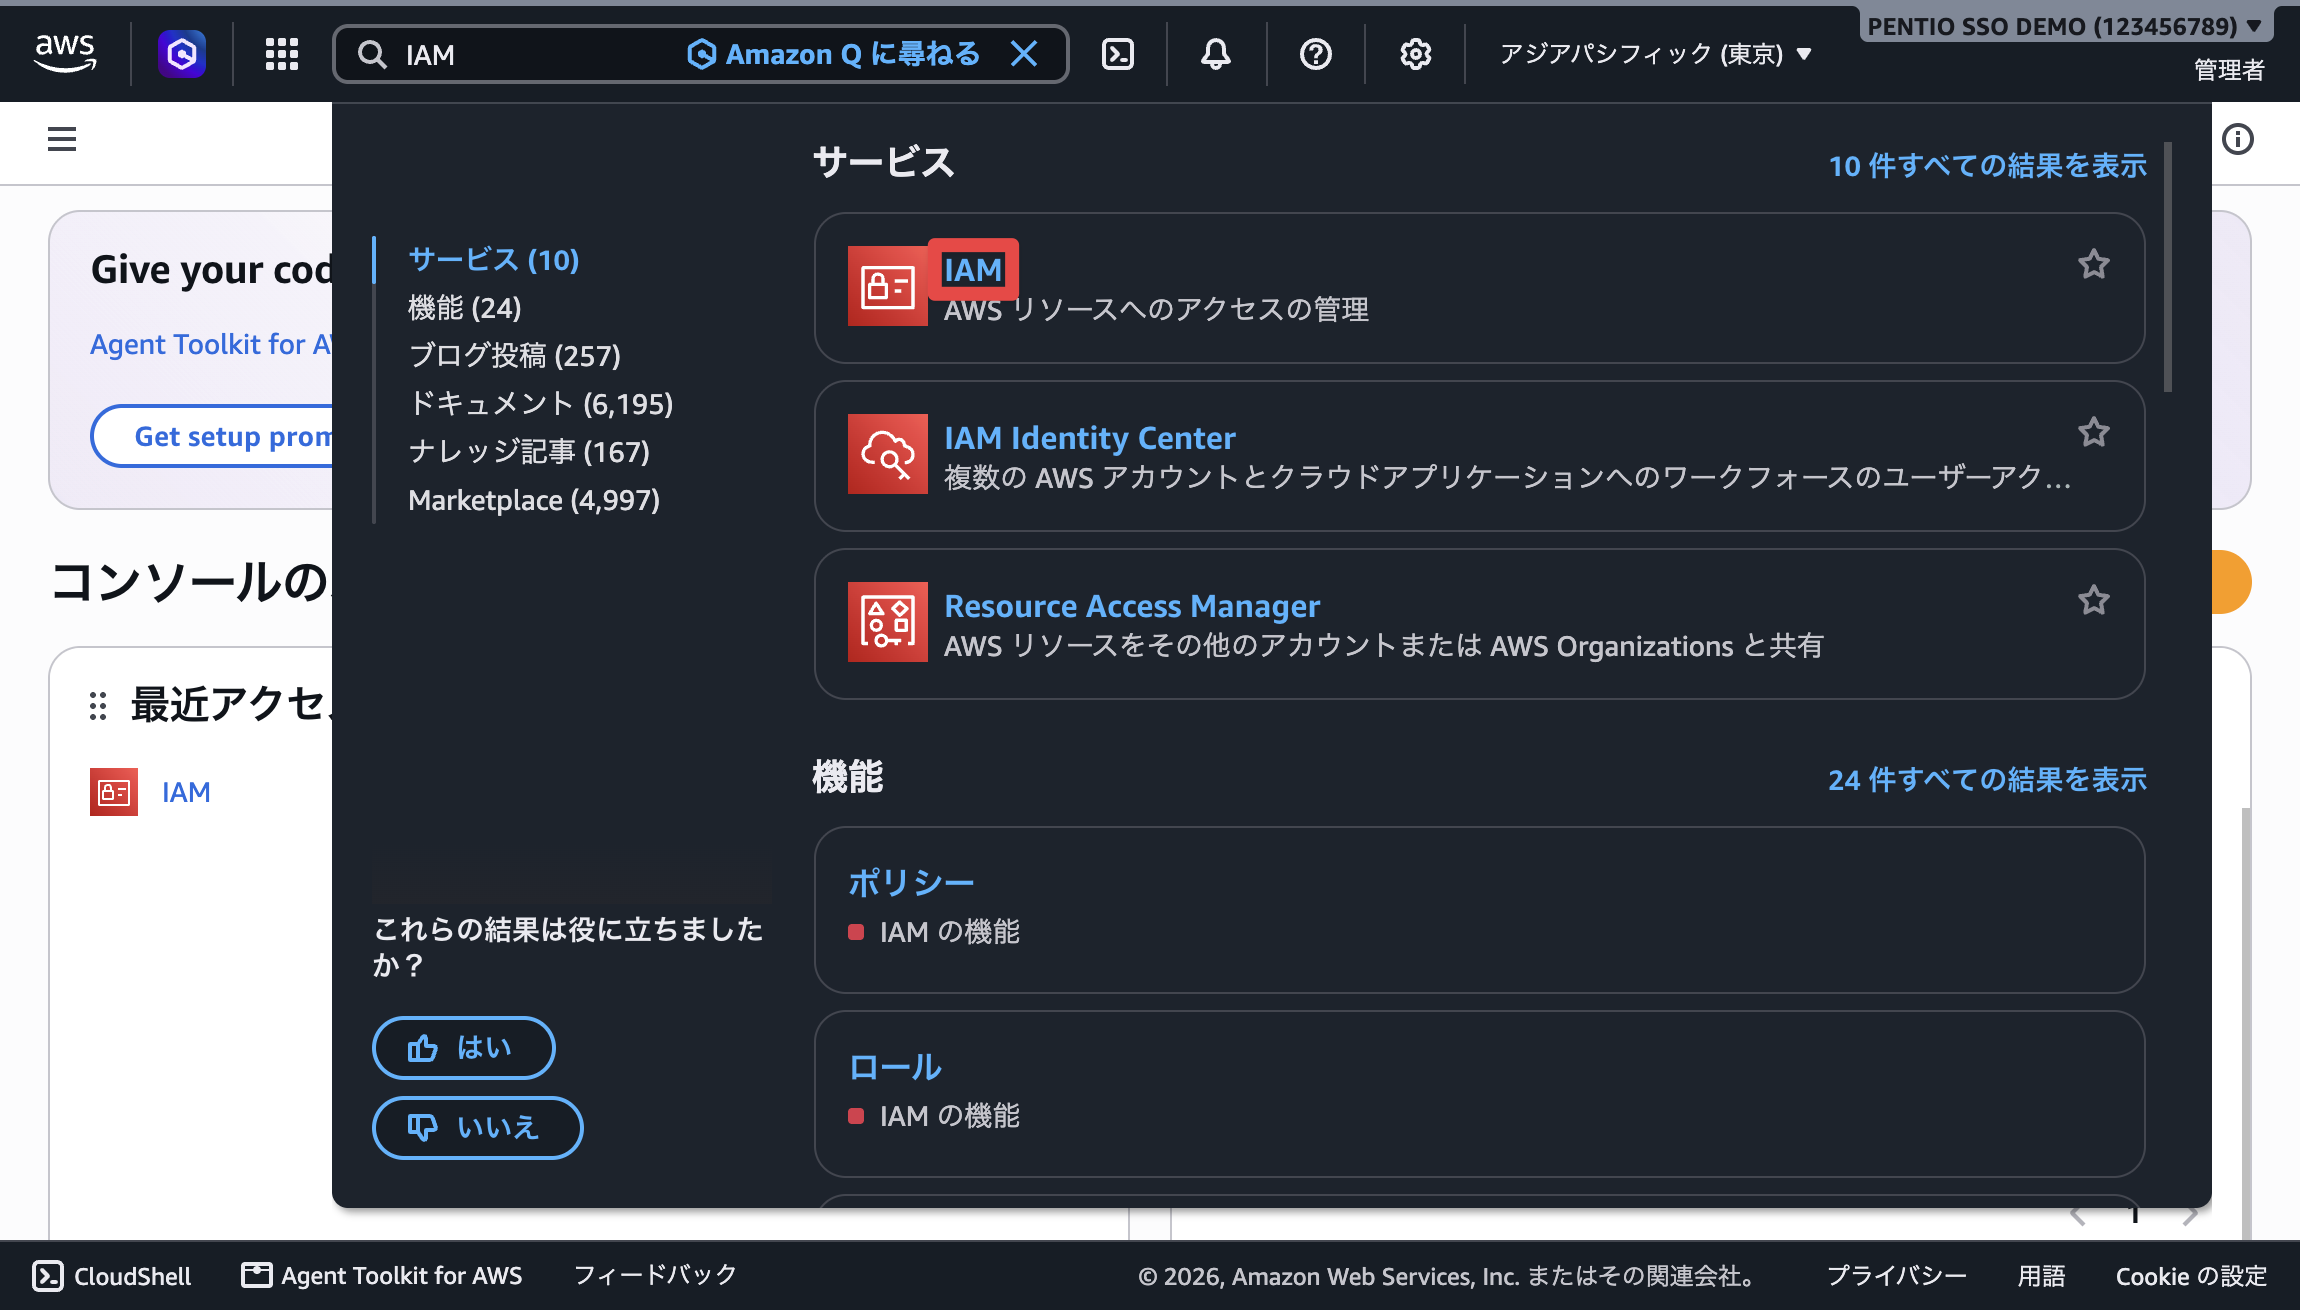Select the 機能 (24) filter
The image size is (2300, 1310).
(465, 308)
